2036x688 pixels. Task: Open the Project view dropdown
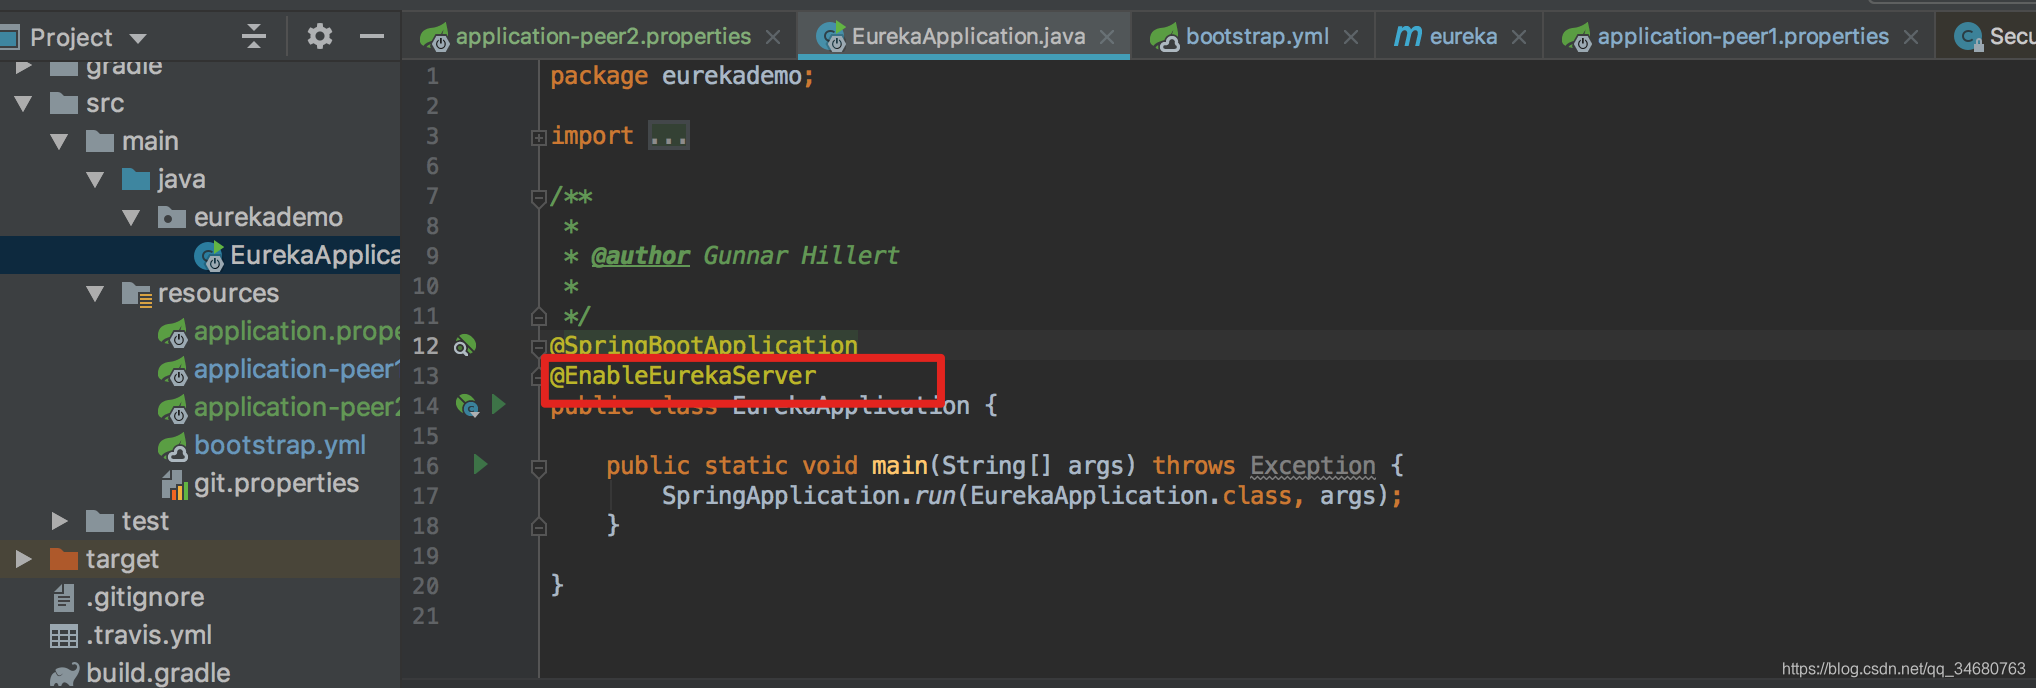coord(138,38)
